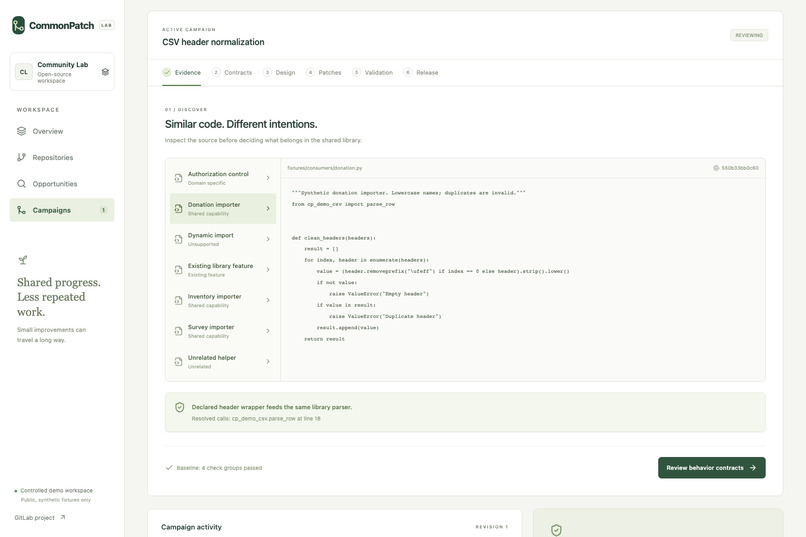The height and width of the screenshot is (537, 806).
Task: Switch to the Evidence step tab
Action: (181, 72)
